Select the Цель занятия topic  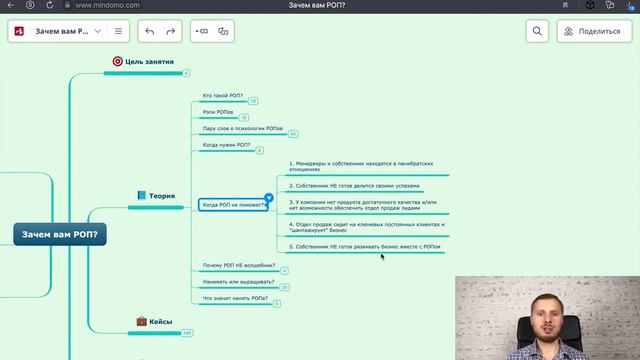click(x=149, y=62)
